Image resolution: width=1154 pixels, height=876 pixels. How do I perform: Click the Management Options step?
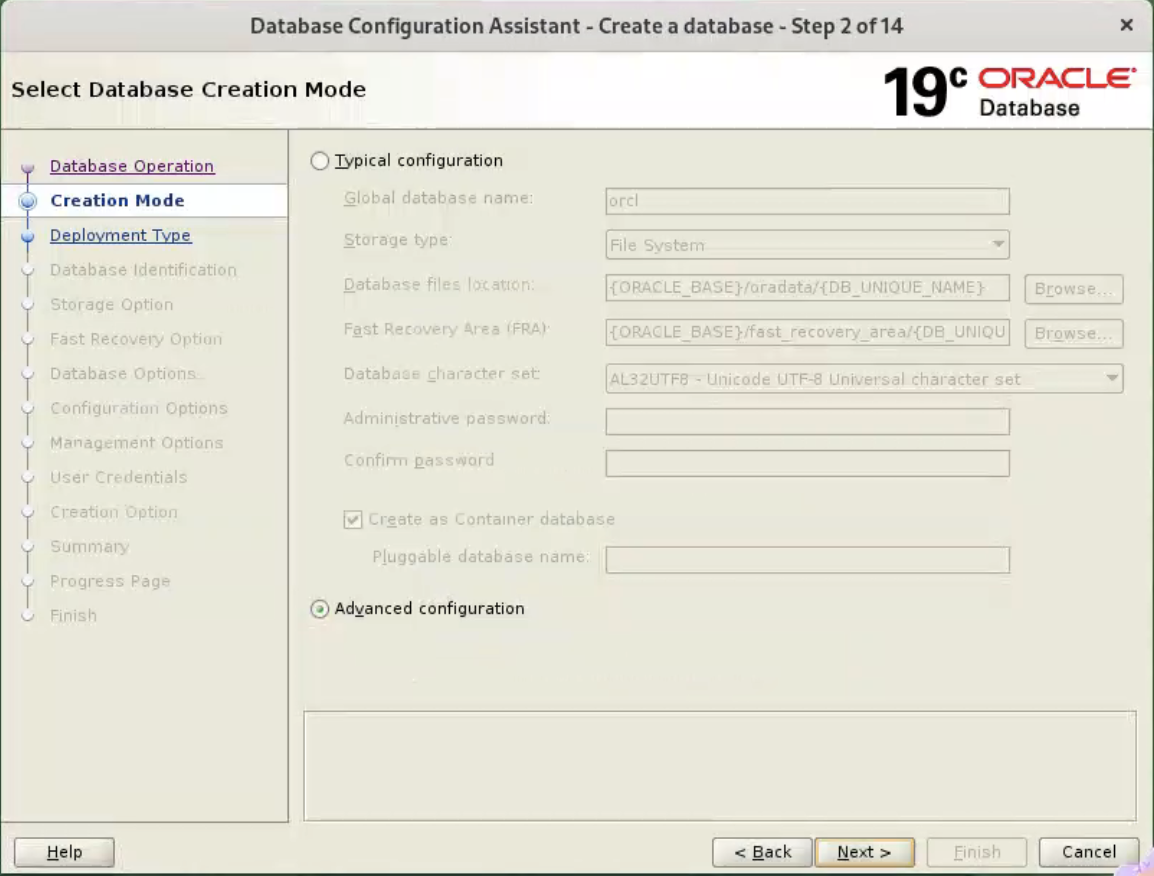tap(136, 442)
